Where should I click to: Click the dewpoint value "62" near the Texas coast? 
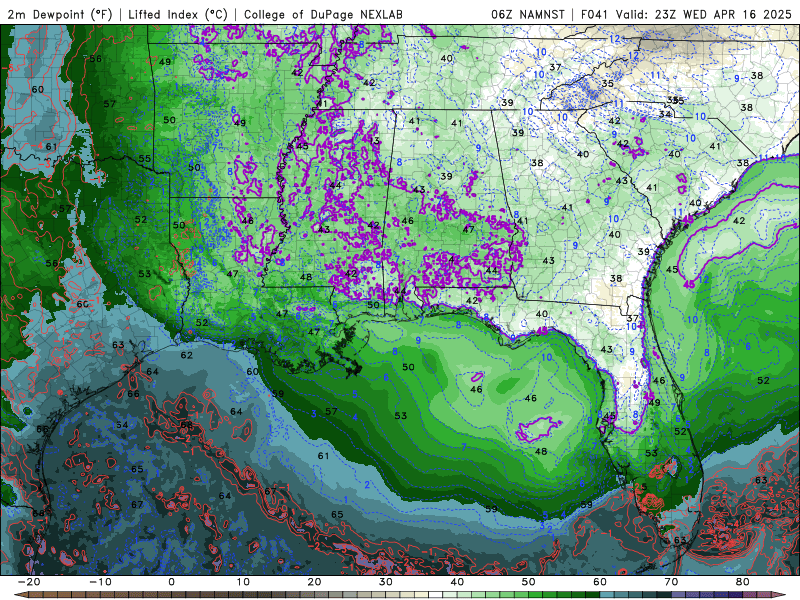coord(187,355)
